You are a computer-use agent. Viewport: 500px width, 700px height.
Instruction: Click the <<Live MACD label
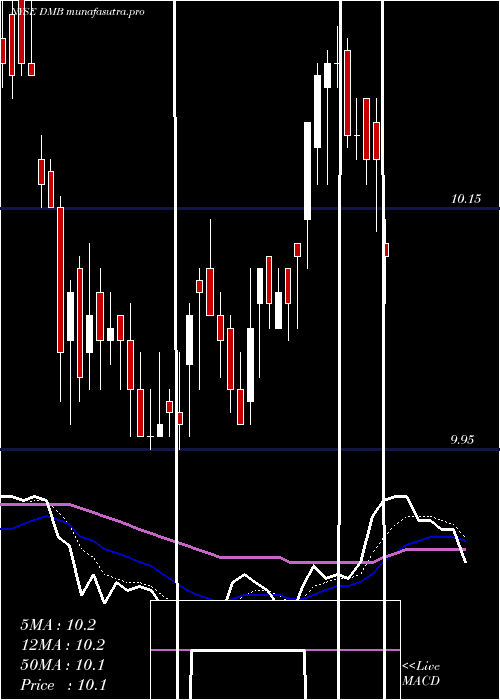421,674
